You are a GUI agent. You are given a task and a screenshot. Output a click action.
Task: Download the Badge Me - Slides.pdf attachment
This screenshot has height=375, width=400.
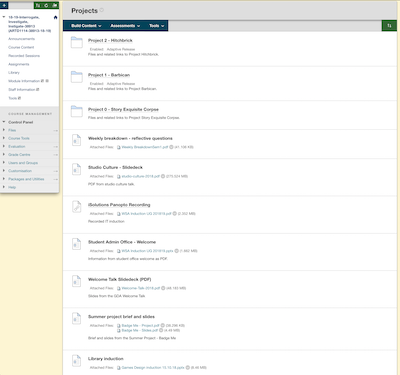tap(140, 330)
